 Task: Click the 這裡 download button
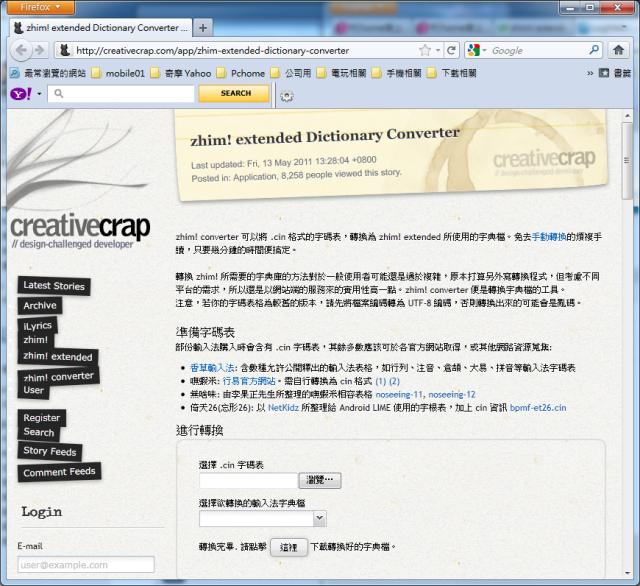coord(289,547)
